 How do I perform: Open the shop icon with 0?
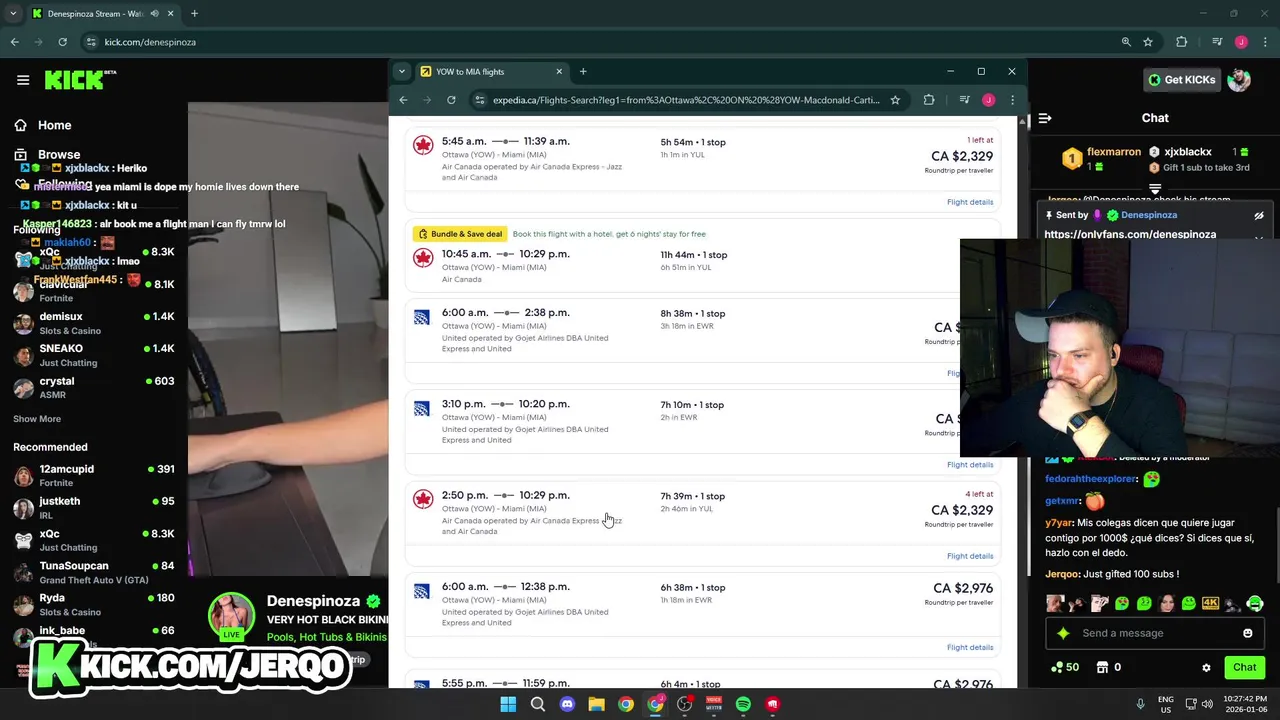[x=1108, y=667]
